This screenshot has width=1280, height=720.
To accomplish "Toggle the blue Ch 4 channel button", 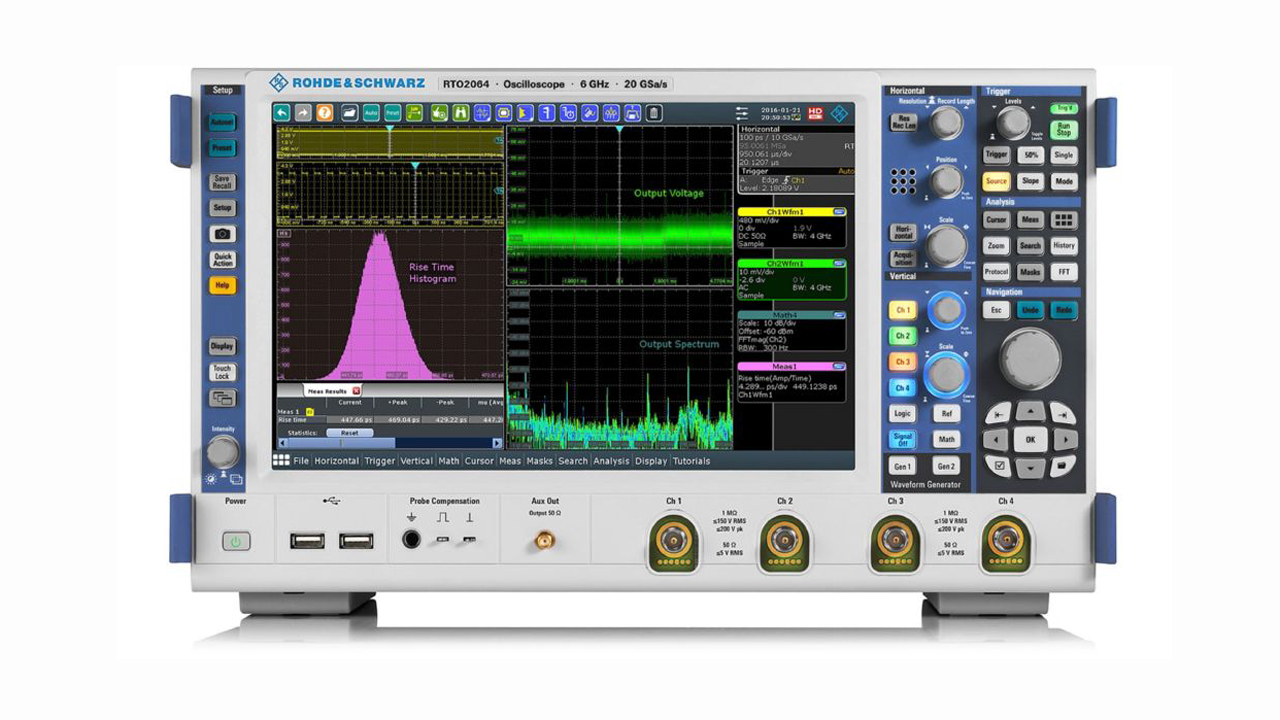I will [903, 388].
